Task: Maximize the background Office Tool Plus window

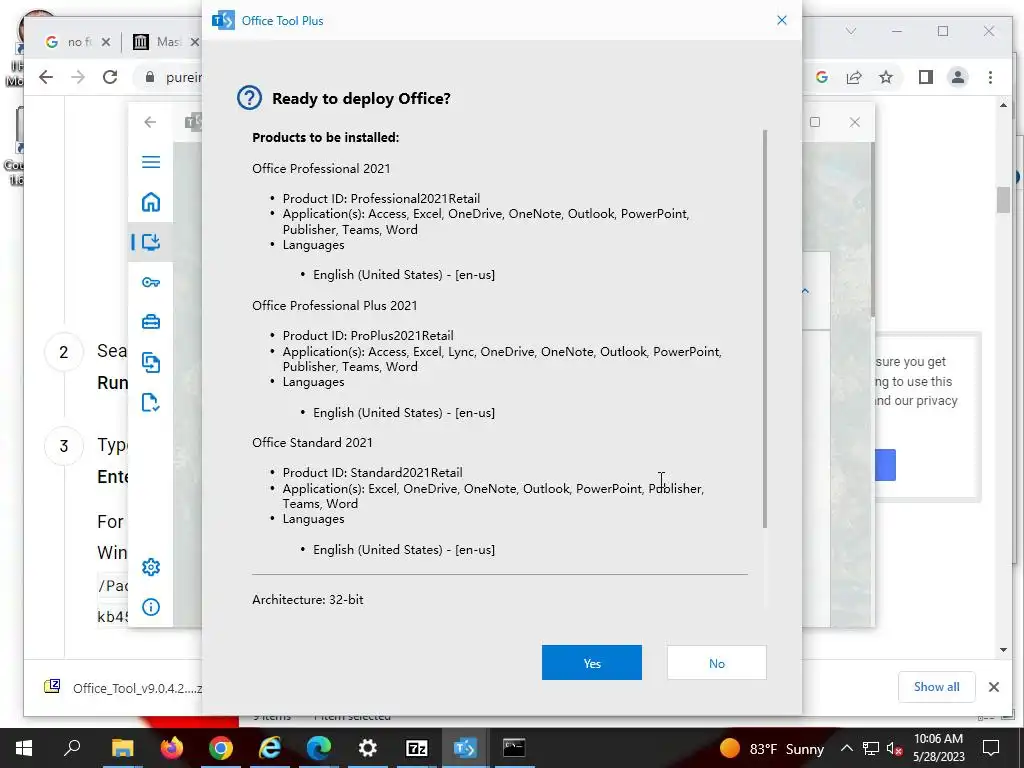Action: [x=815, y=122]
